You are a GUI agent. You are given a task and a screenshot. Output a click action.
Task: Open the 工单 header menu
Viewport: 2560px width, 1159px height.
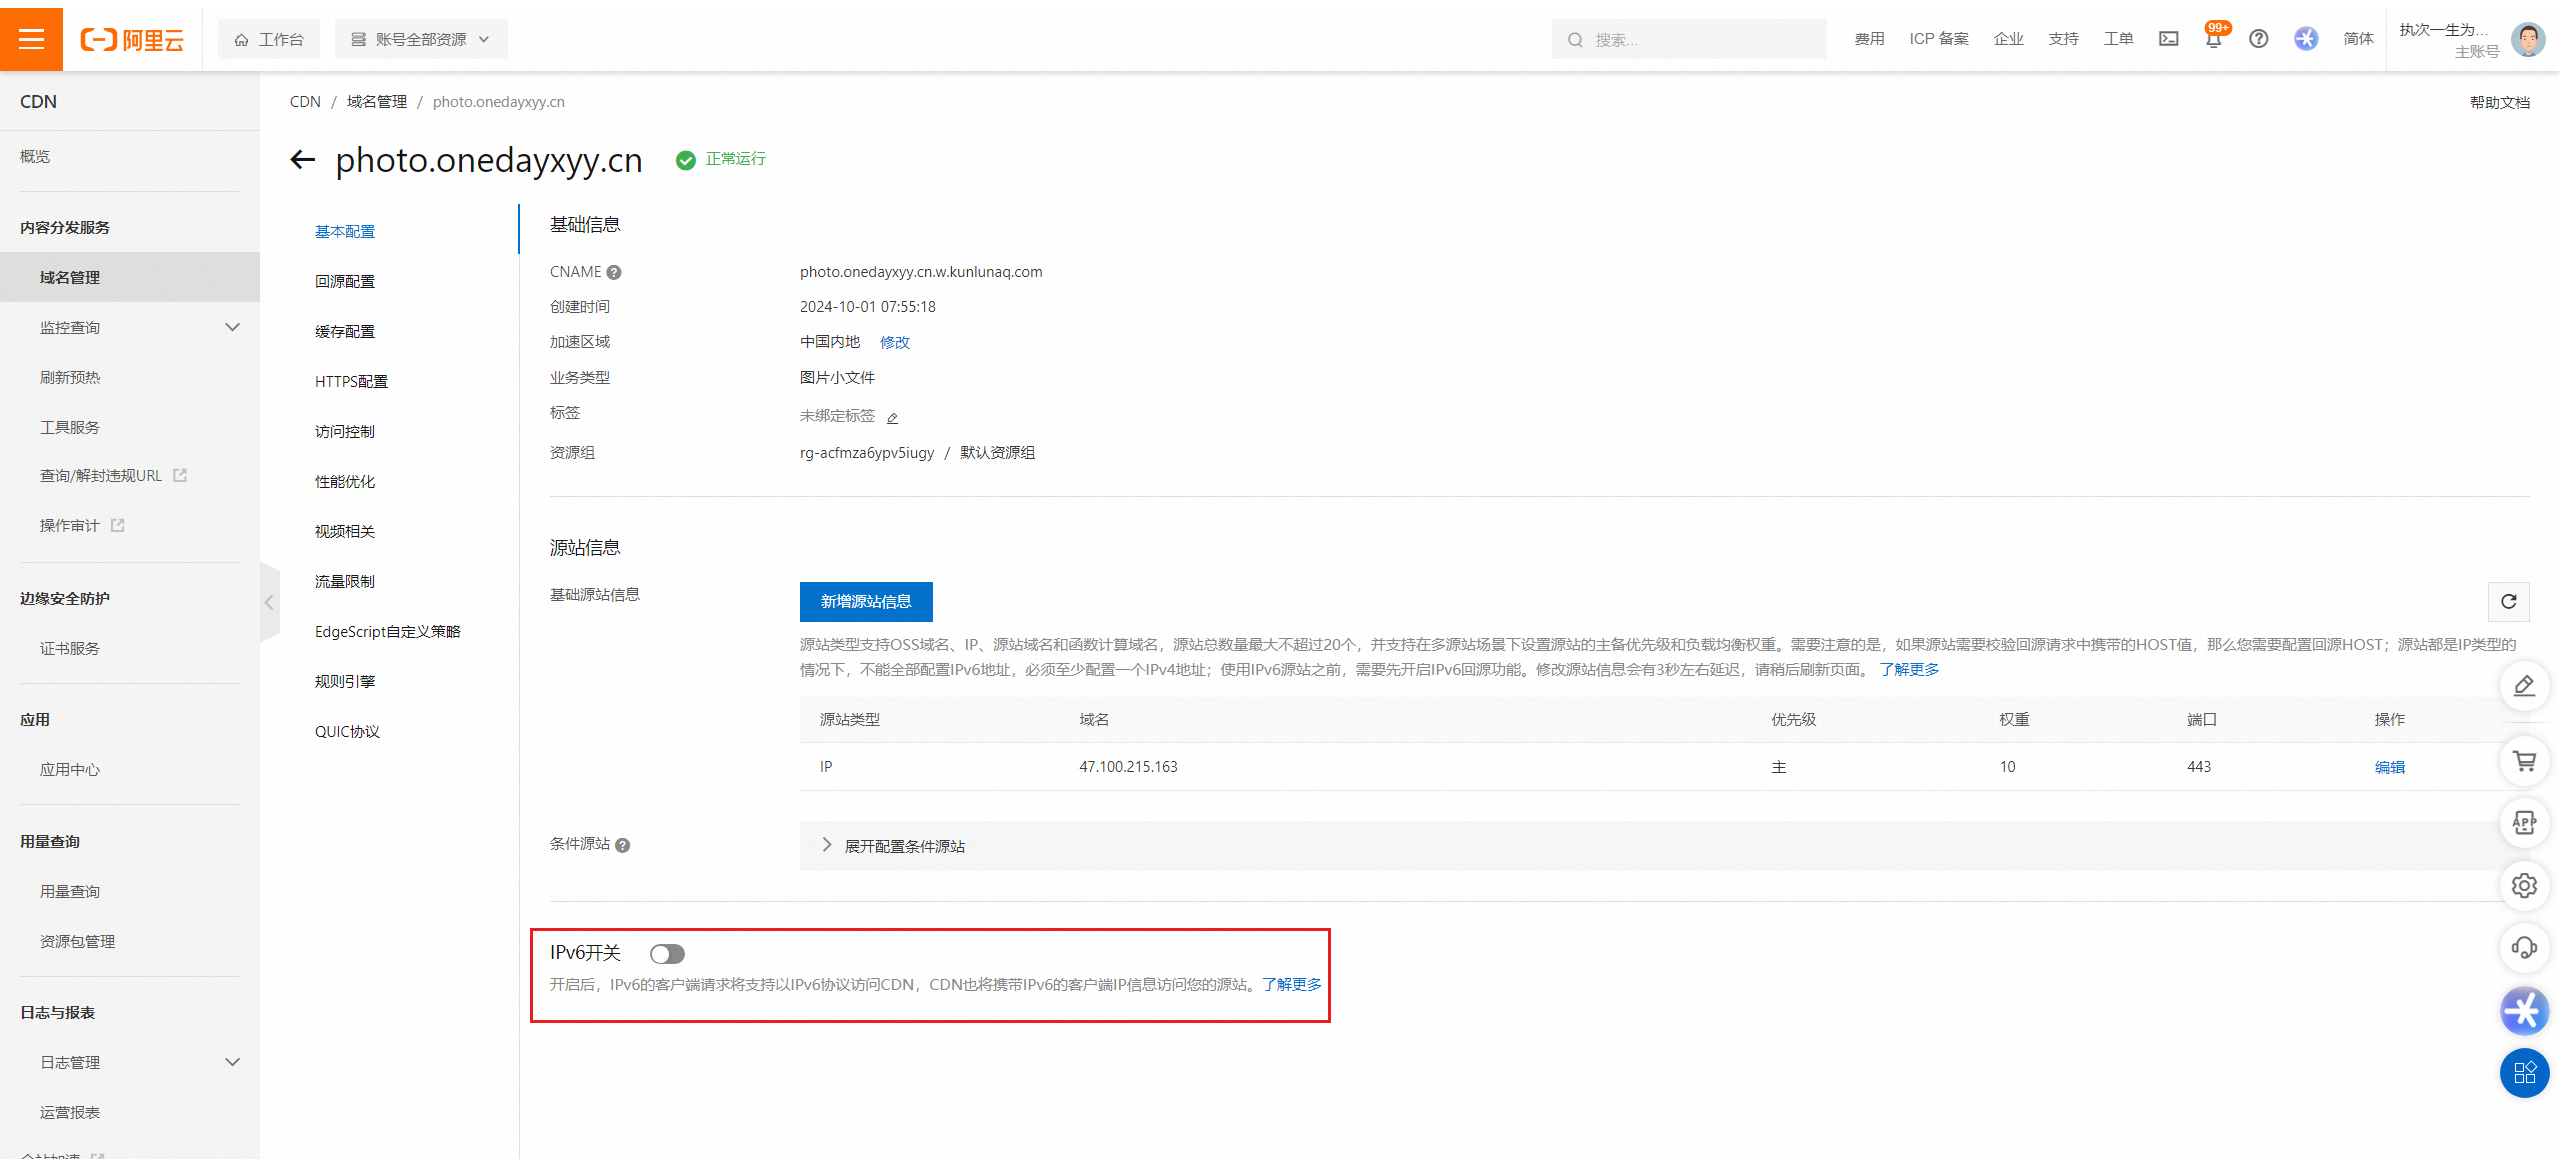pyautogui.click(x=2118, y=39)
